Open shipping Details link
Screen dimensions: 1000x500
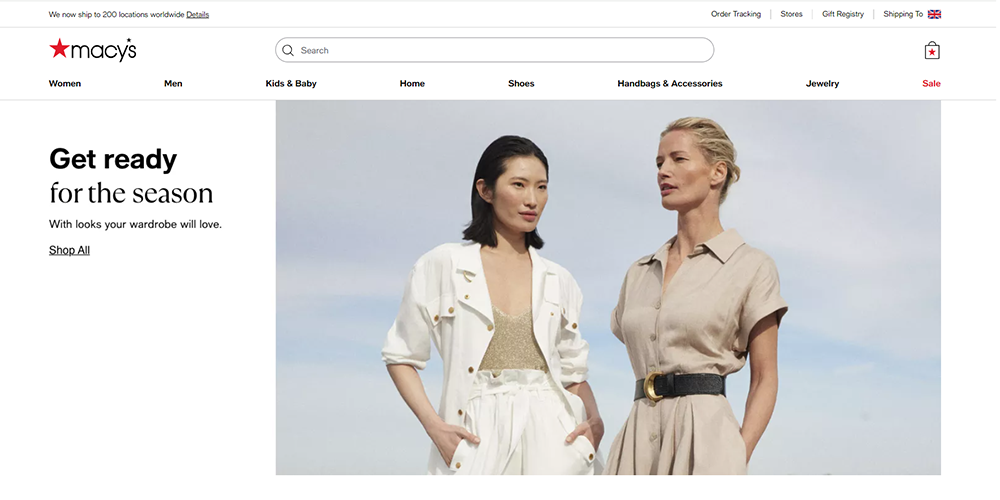point(197,15)
